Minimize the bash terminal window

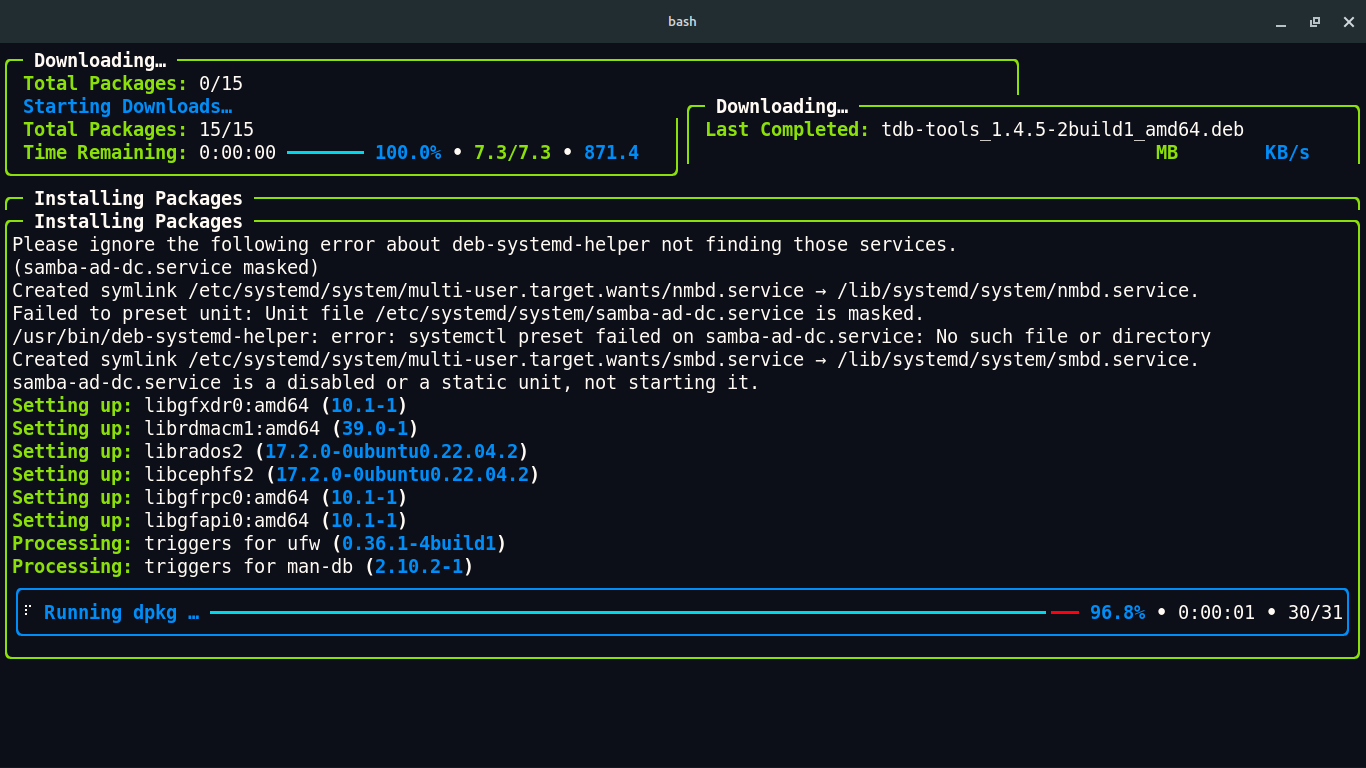[x=1281, y=22]
